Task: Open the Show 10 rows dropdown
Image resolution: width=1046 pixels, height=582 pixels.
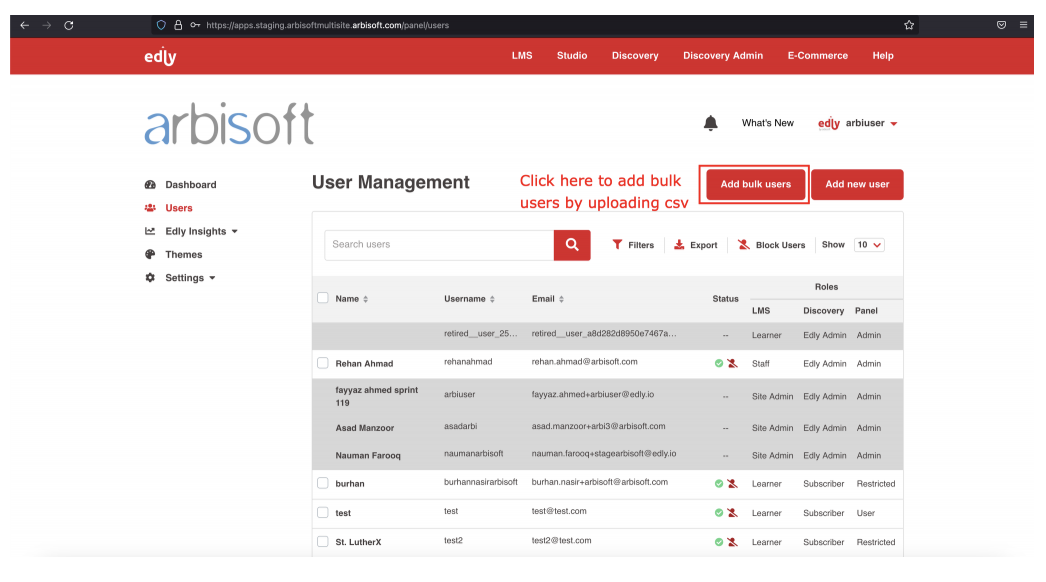Action: [869, 245]
